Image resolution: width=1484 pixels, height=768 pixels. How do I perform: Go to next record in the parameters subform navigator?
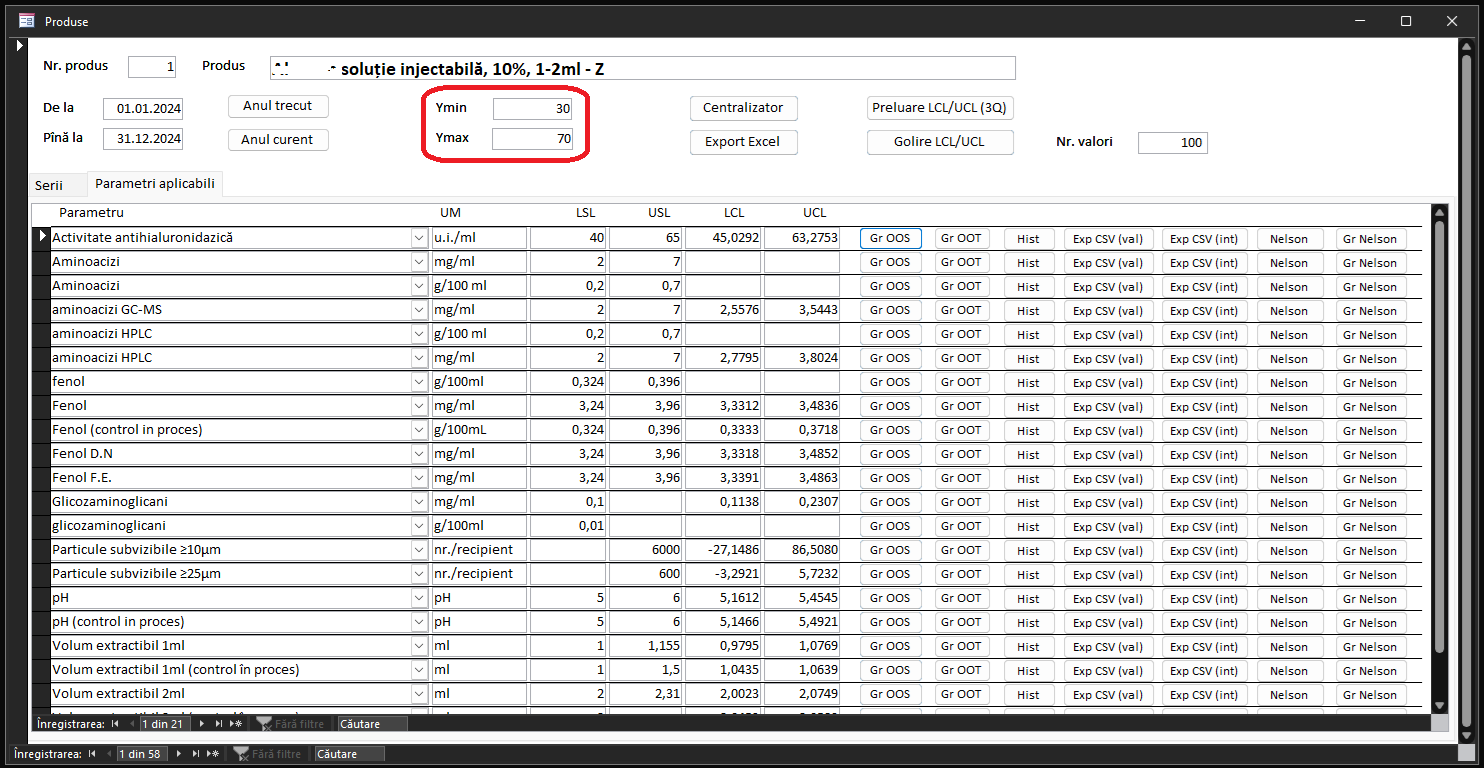[x=203, y=723]
